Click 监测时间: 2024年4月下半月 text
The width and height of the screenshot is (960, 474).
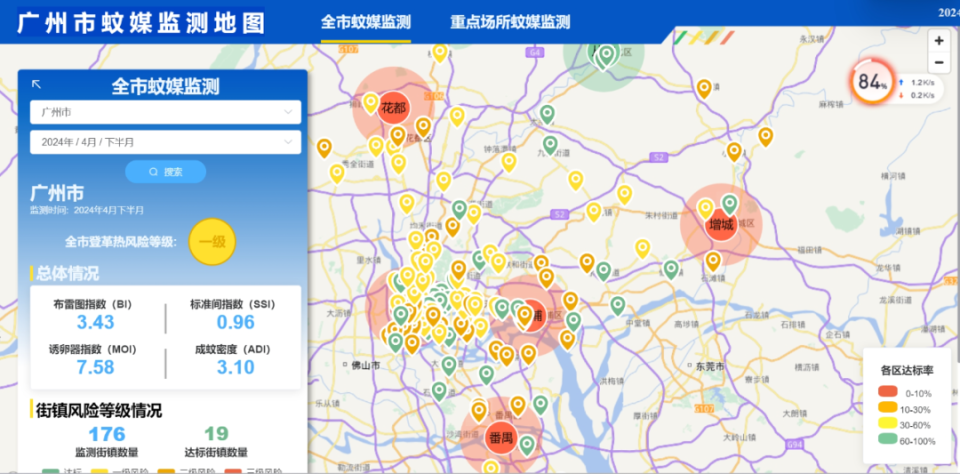pyautogui.click(x=87, y=210)
